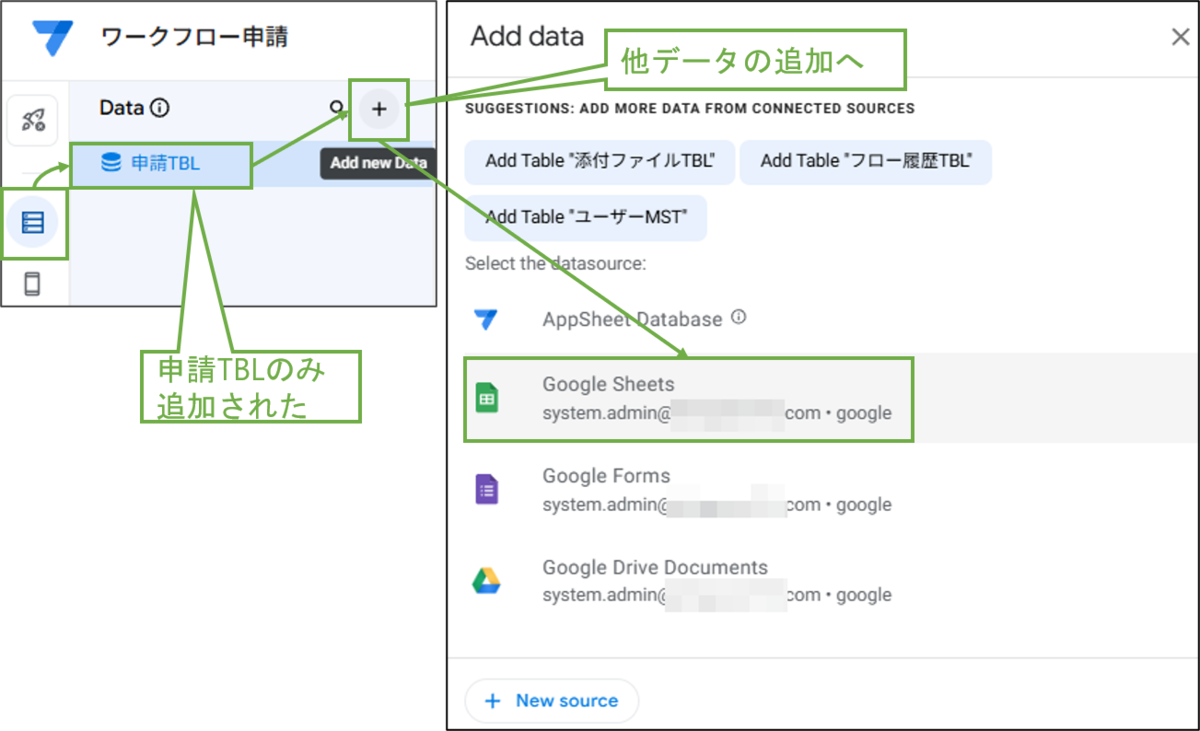Viewport: 1200px width, 731px height.
Task: Add Table フロー履歴TBL
Action: click(x=866, y=161)
